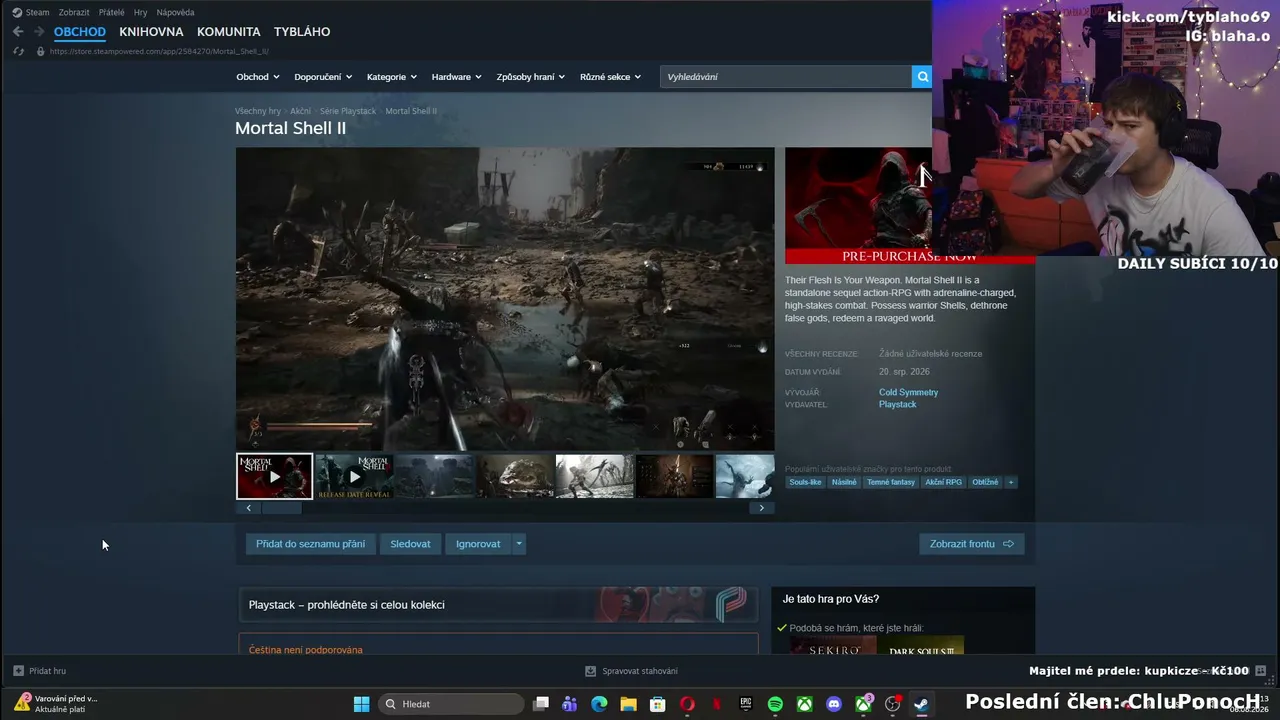Move thumbnail strip left with arrow
The image size is (1280, 720).
pyautogui.click(x=249, y=508)
